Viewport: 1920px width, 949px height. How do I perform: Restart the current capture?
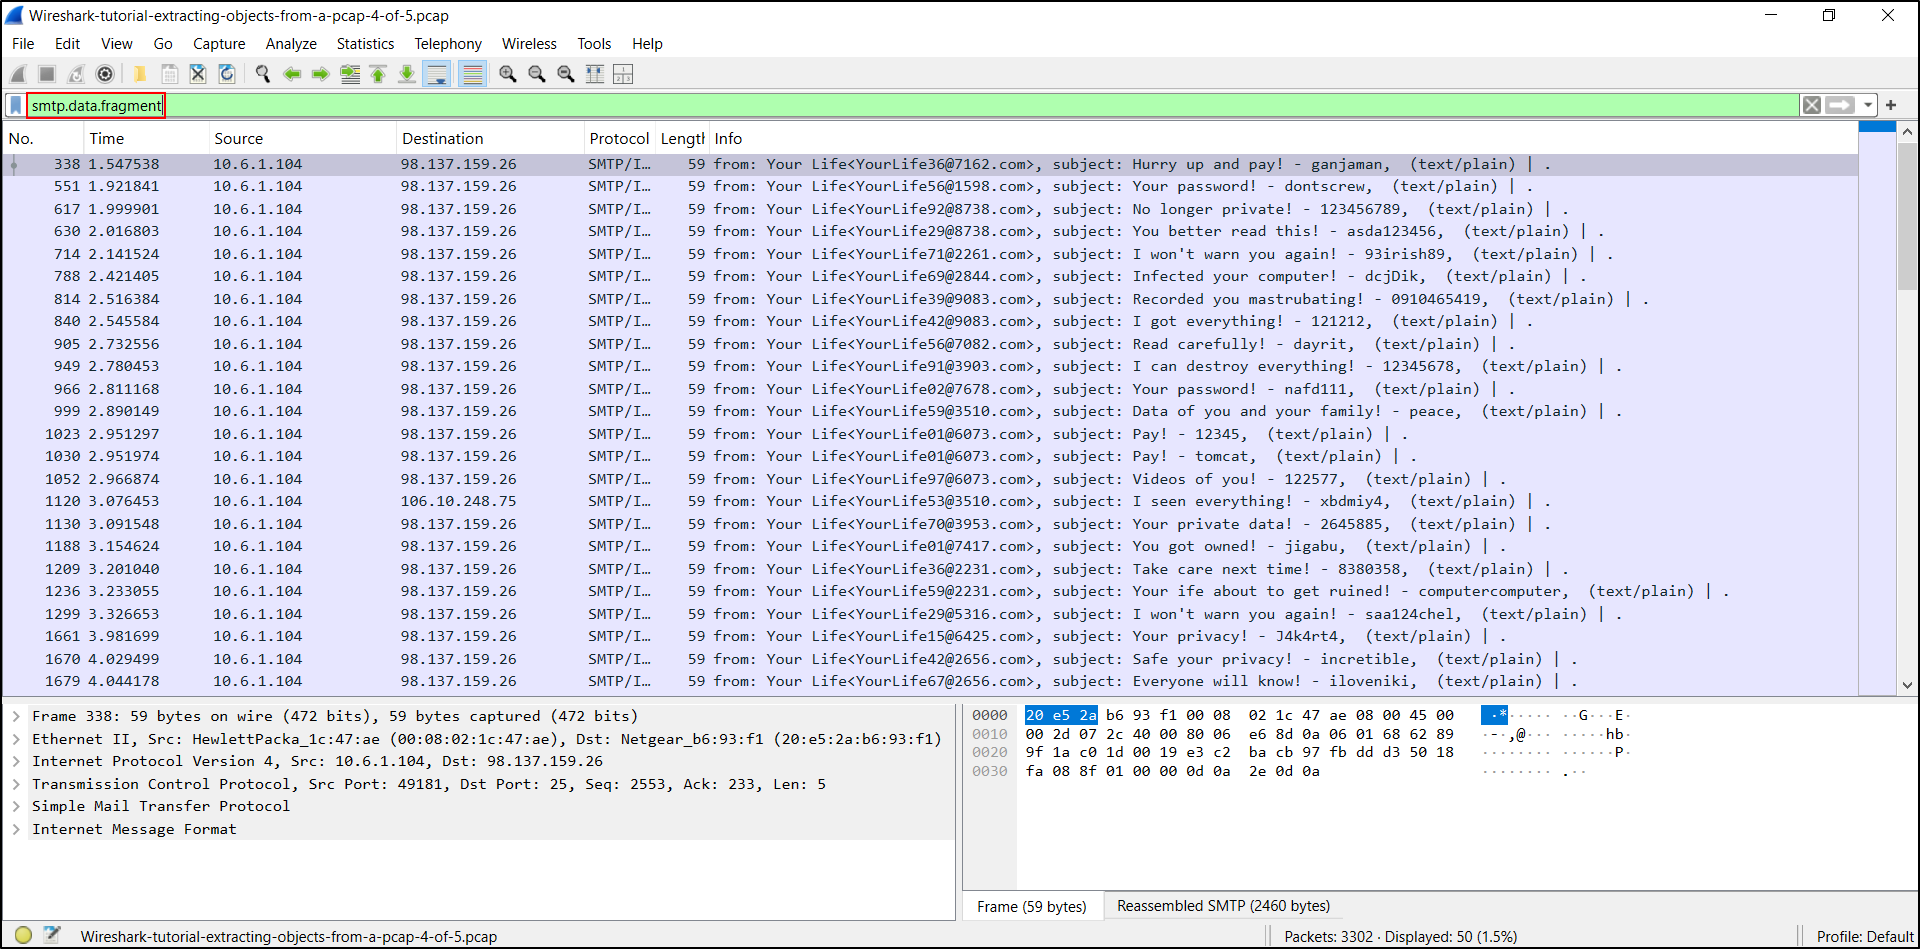click(x=76, y=74)
